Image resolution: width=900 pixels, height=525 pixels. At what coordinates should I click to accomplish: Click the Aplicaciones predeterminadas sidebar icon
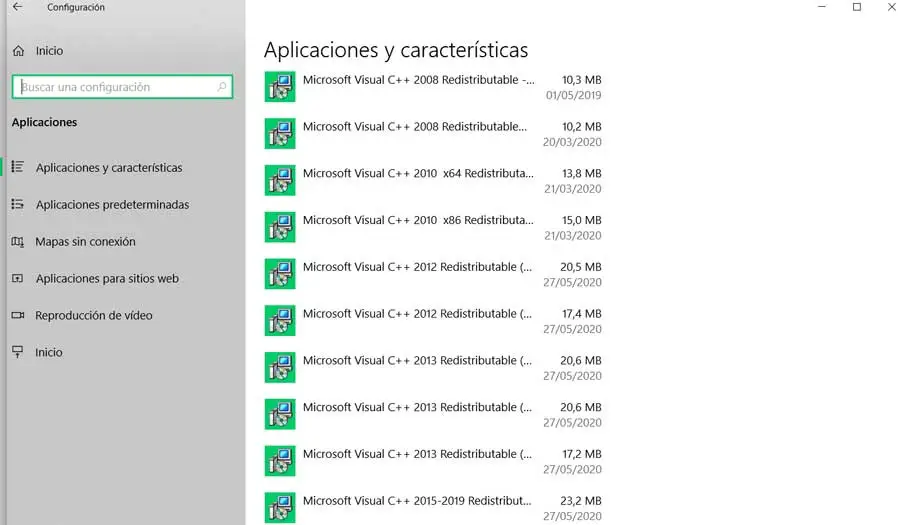click(x=18, y=204)
